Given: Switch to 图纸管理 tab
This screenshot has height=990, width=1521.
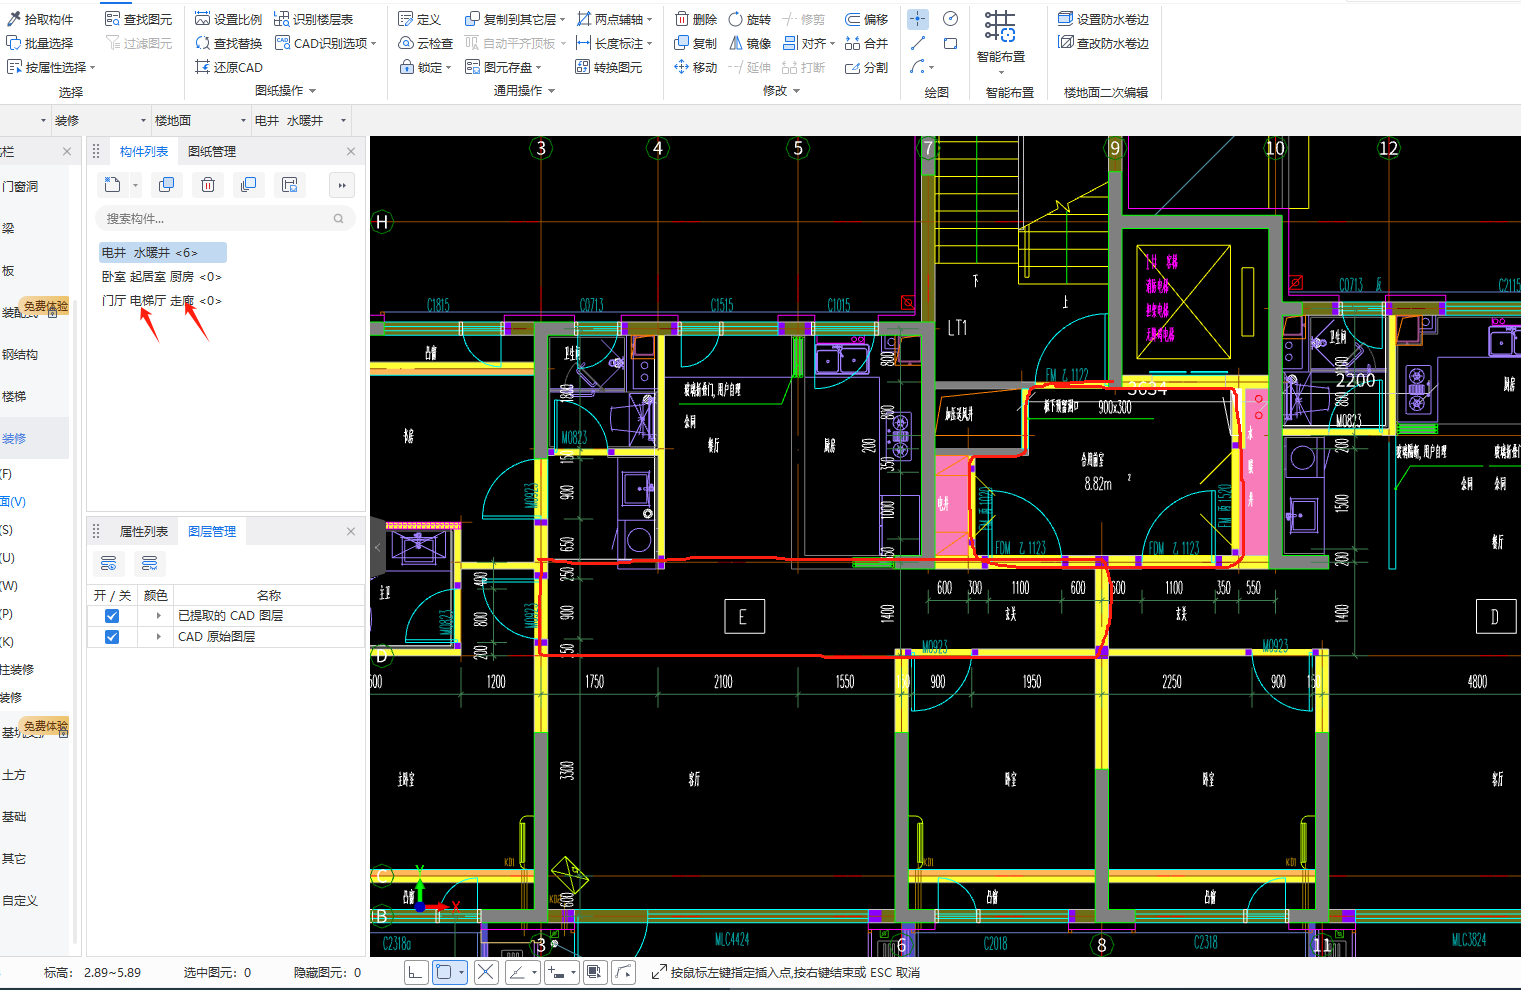Looking at the screenshot, I should pos(212,151).
